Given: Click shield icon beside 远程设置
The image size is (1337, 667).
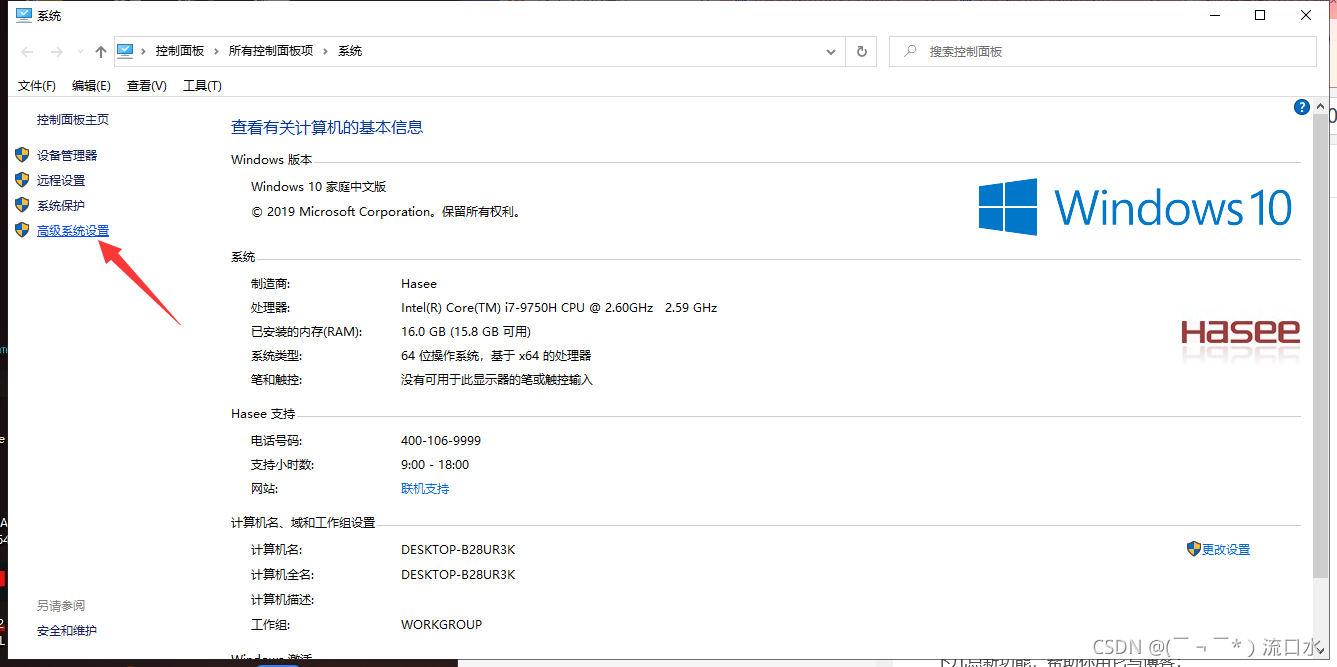Looking at the screenshot, I should (22, 180).
